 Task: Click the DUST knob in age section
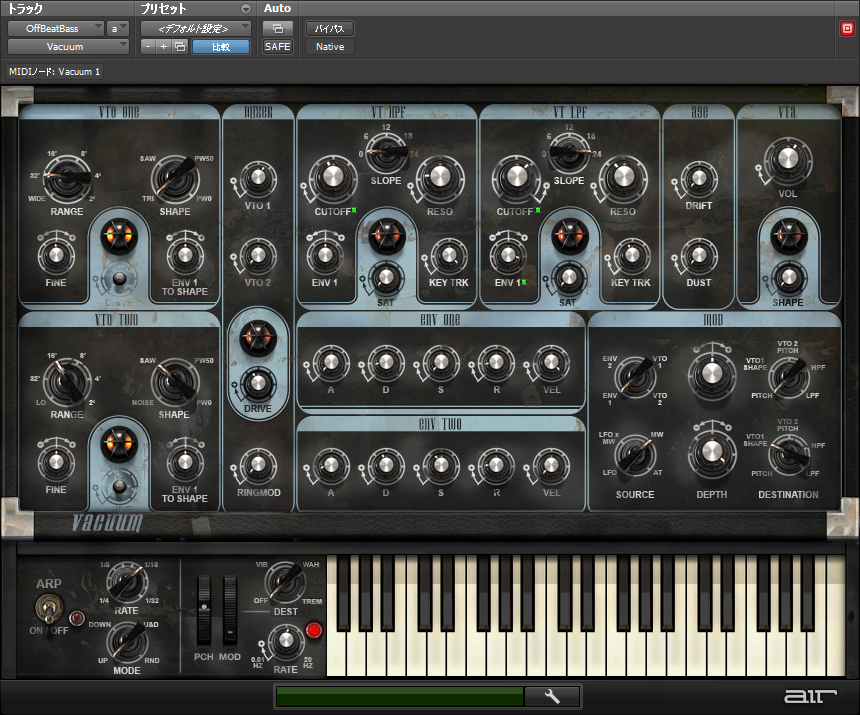[699, 255]
